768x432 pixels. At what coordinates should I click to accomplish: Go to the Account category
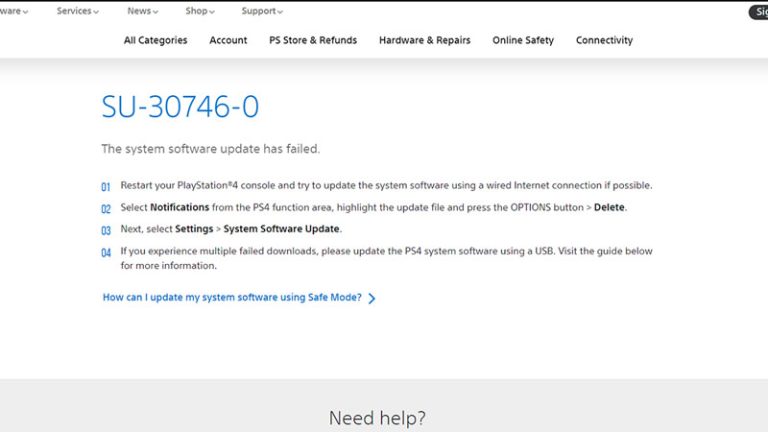pos(228,40)
